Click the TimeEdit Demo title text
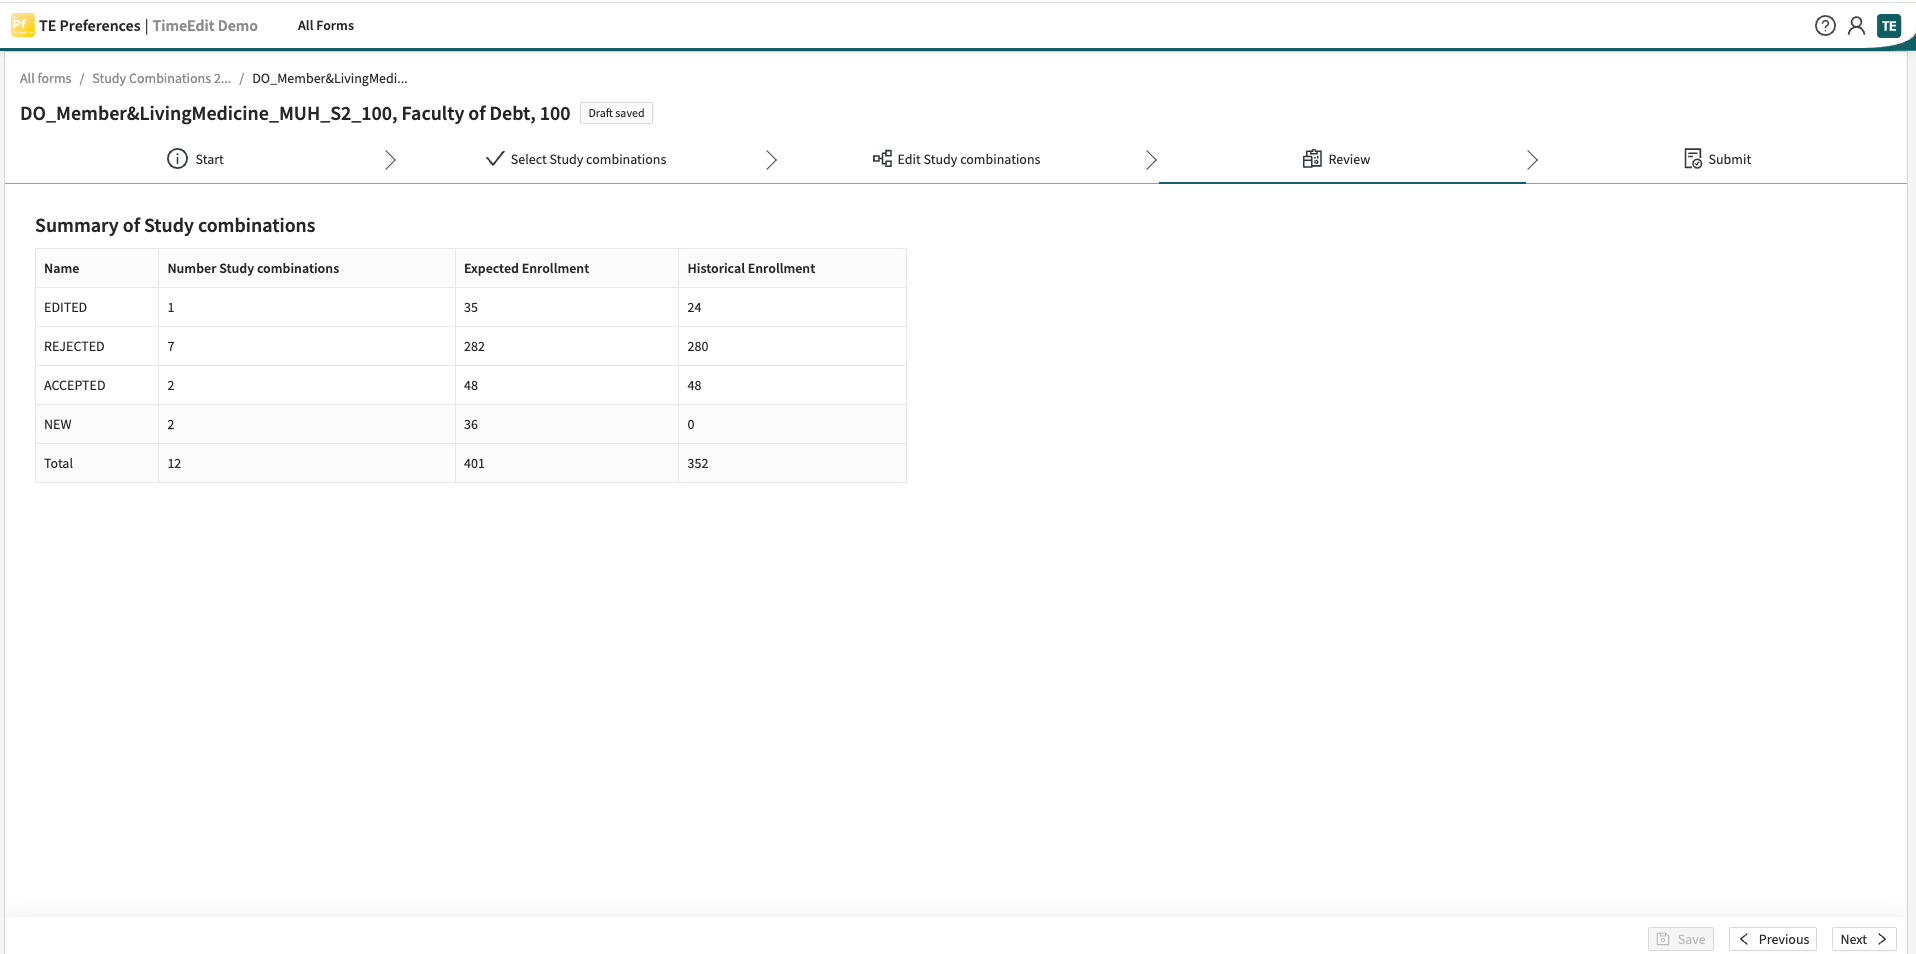Screen dimensions: 1916x954 tap(205, 26)
